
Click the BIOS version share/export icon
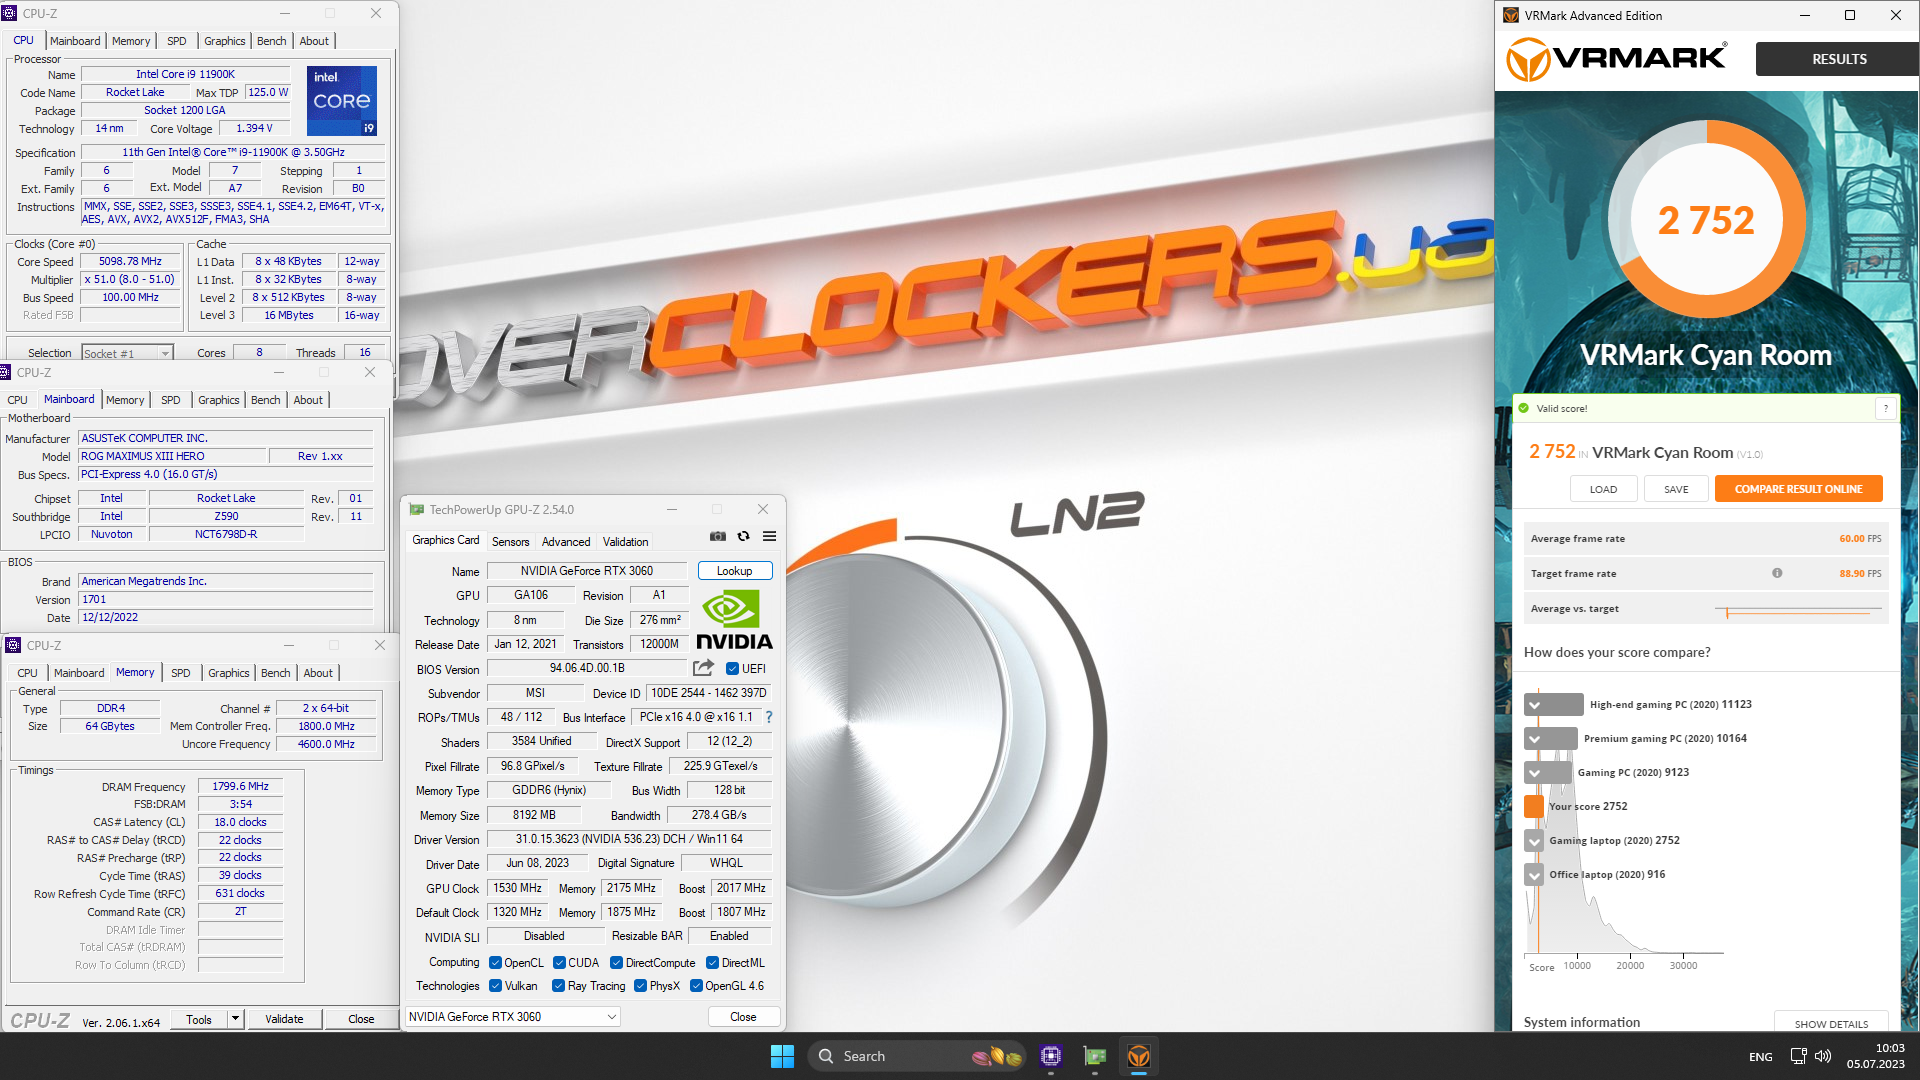[x=704, y=668]
